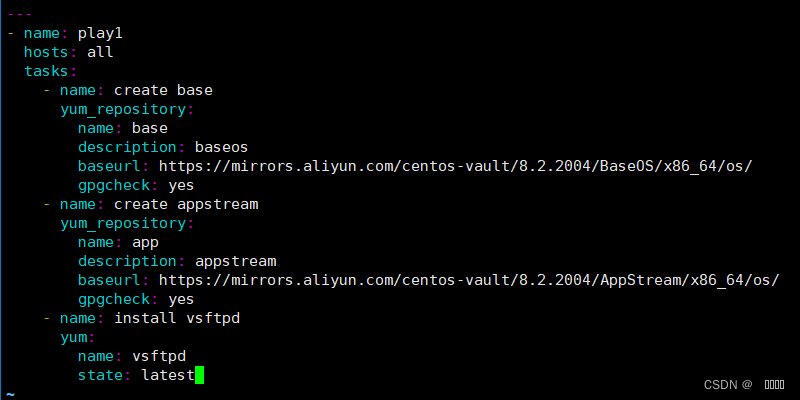800x400 pixels.
Task: Click the 'yes' value of first gpgcheck
Action: pyautogui.click(x=181, y=185)
